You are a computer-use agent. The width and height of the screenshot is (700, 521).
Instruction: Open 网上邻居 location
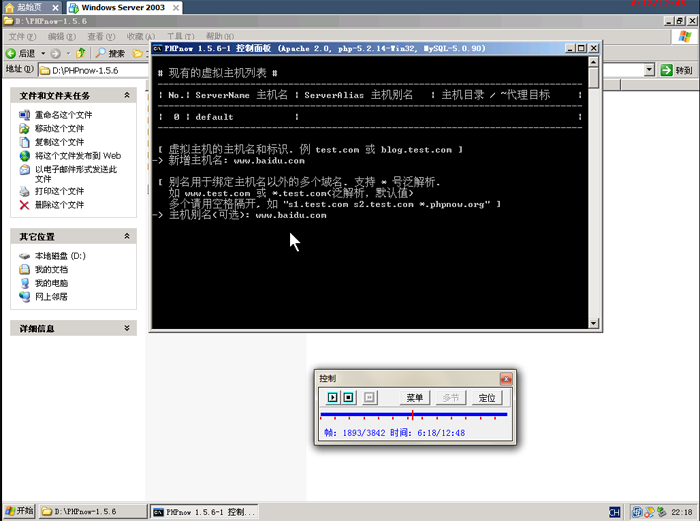[51, 297]
